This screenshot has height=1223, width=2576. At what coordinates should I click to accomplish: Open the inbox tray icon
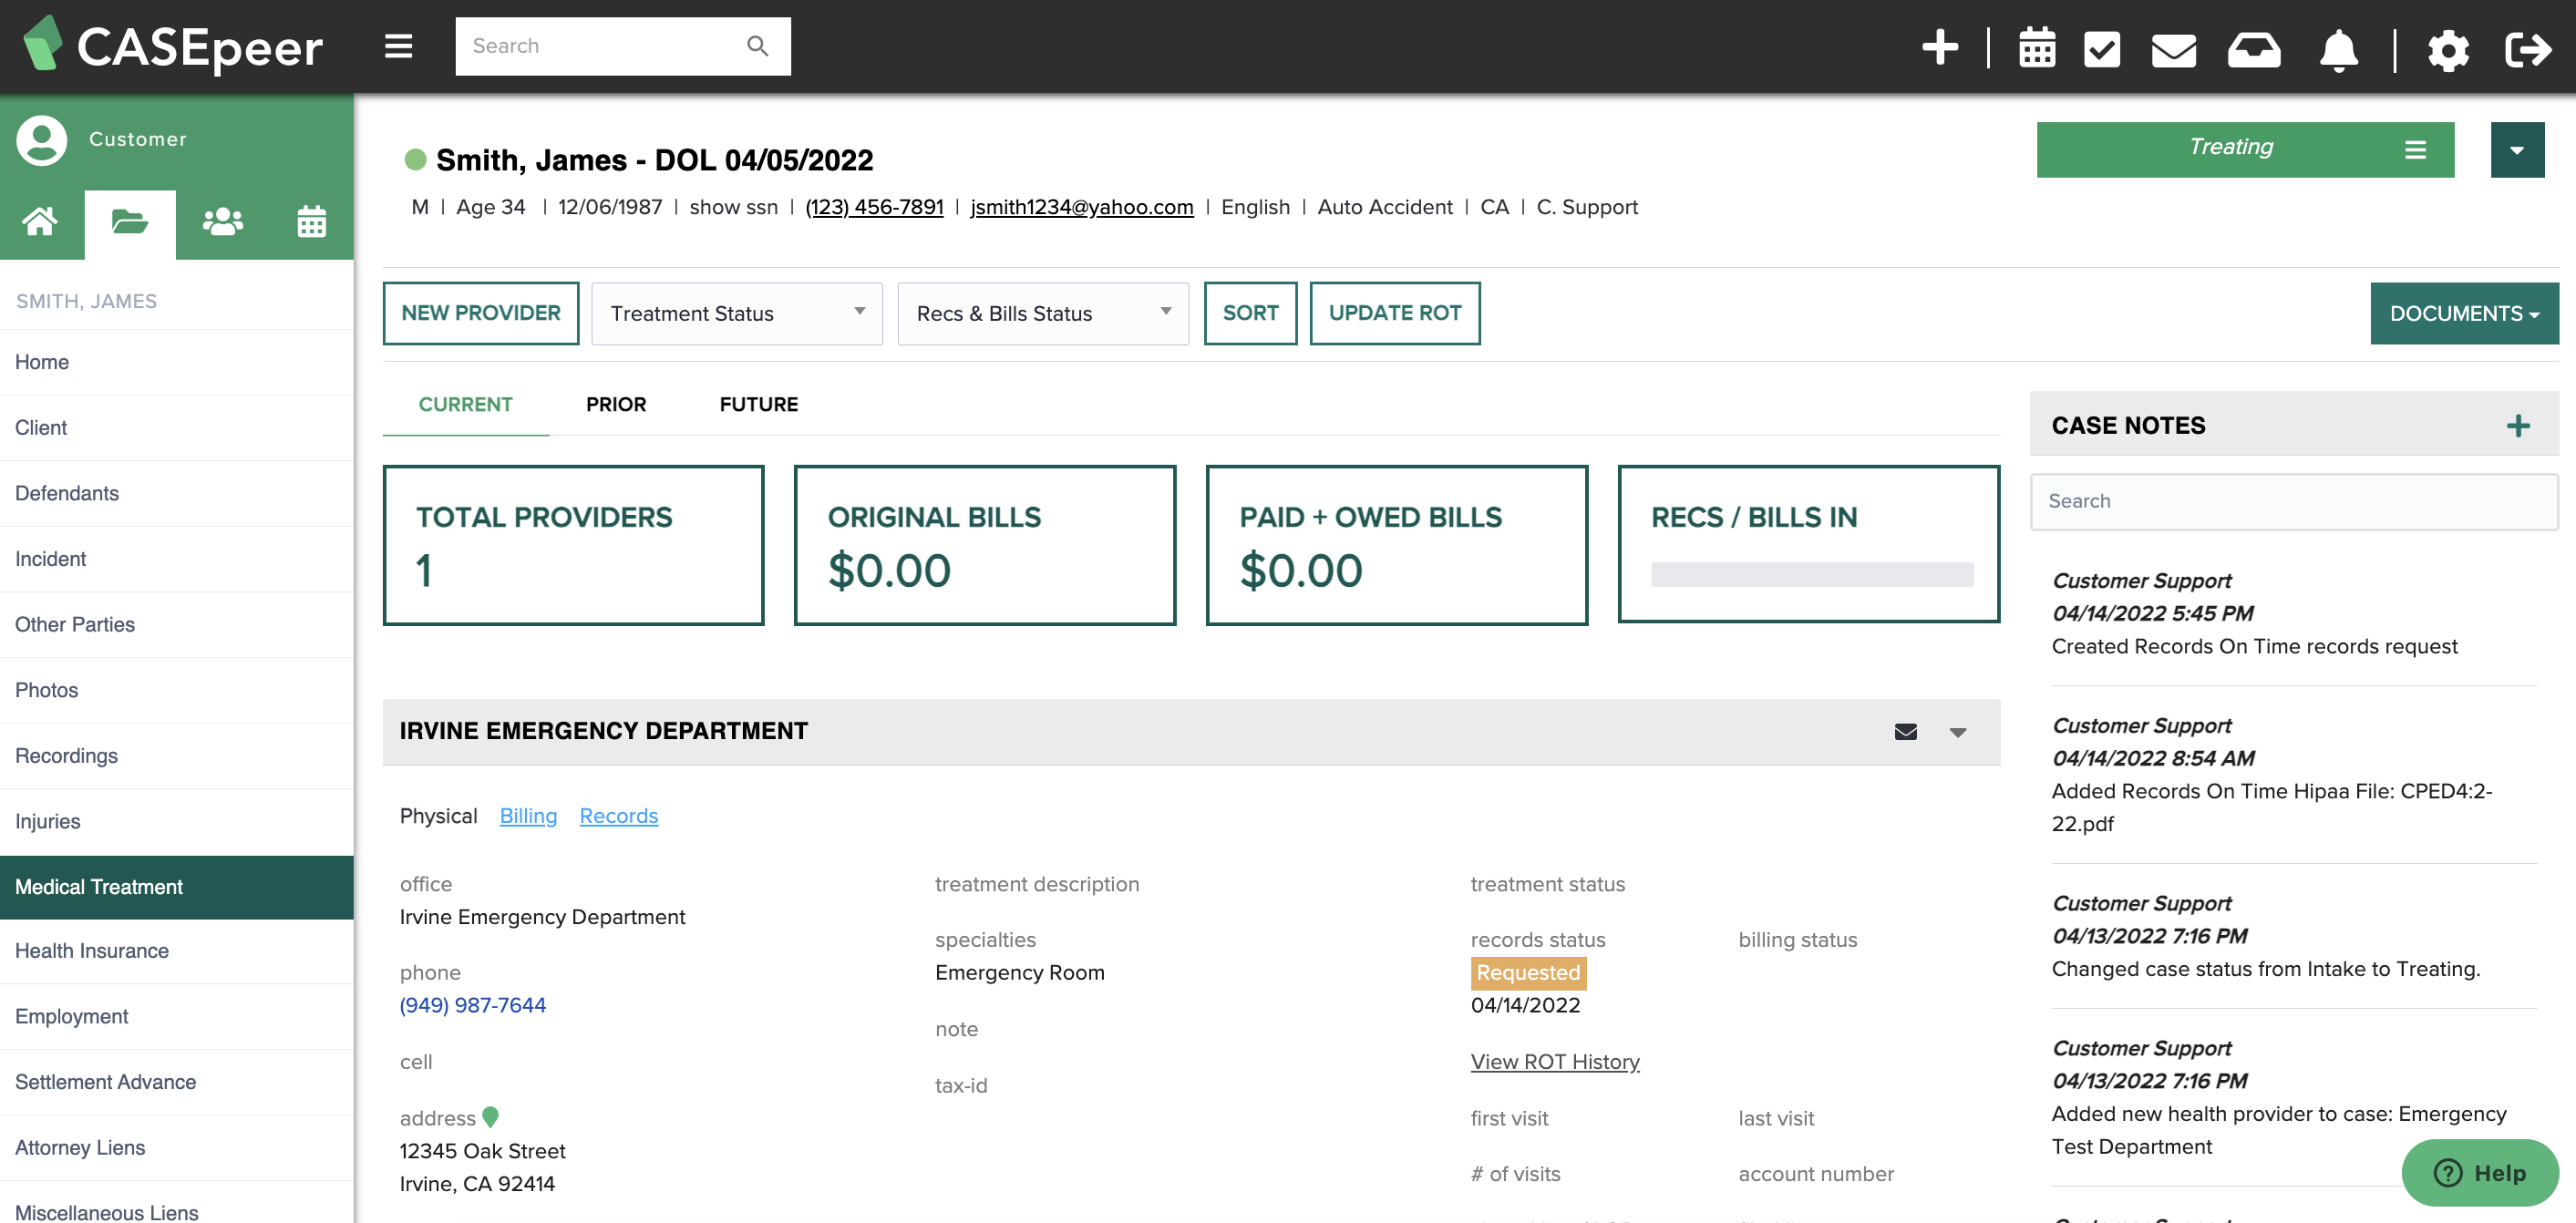(2253, 49)
